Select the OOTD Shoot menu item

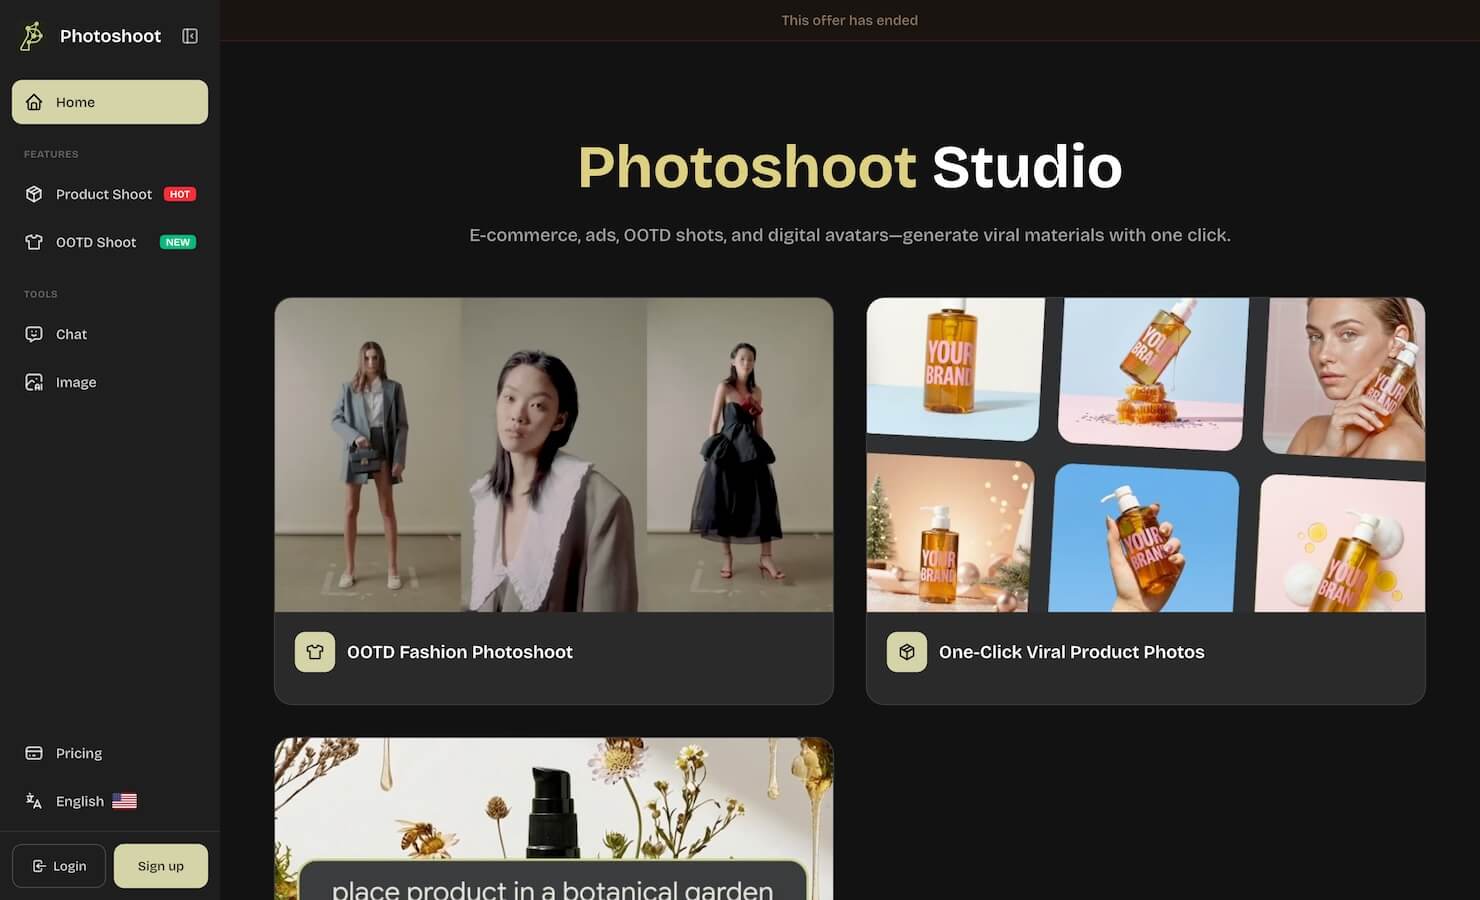[110, 242]
